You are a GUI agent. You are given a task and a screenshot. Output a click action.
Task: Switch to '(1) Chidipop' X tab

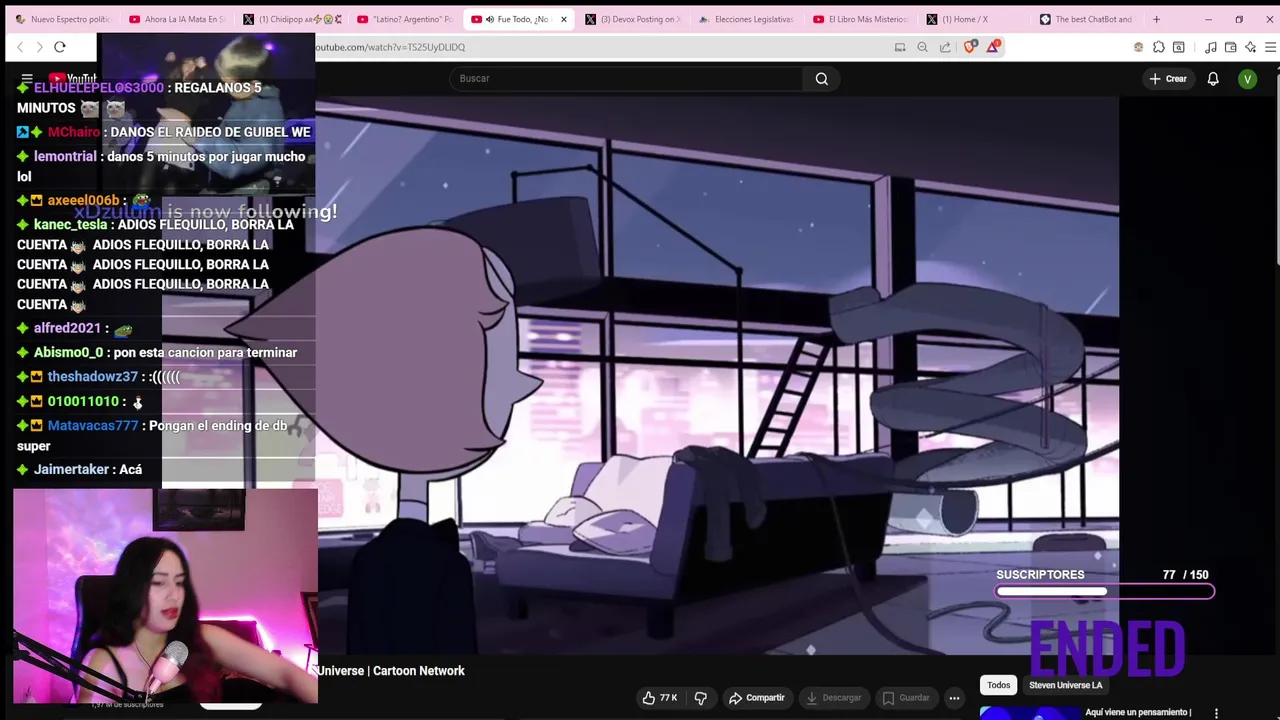[x=291, y=19]
